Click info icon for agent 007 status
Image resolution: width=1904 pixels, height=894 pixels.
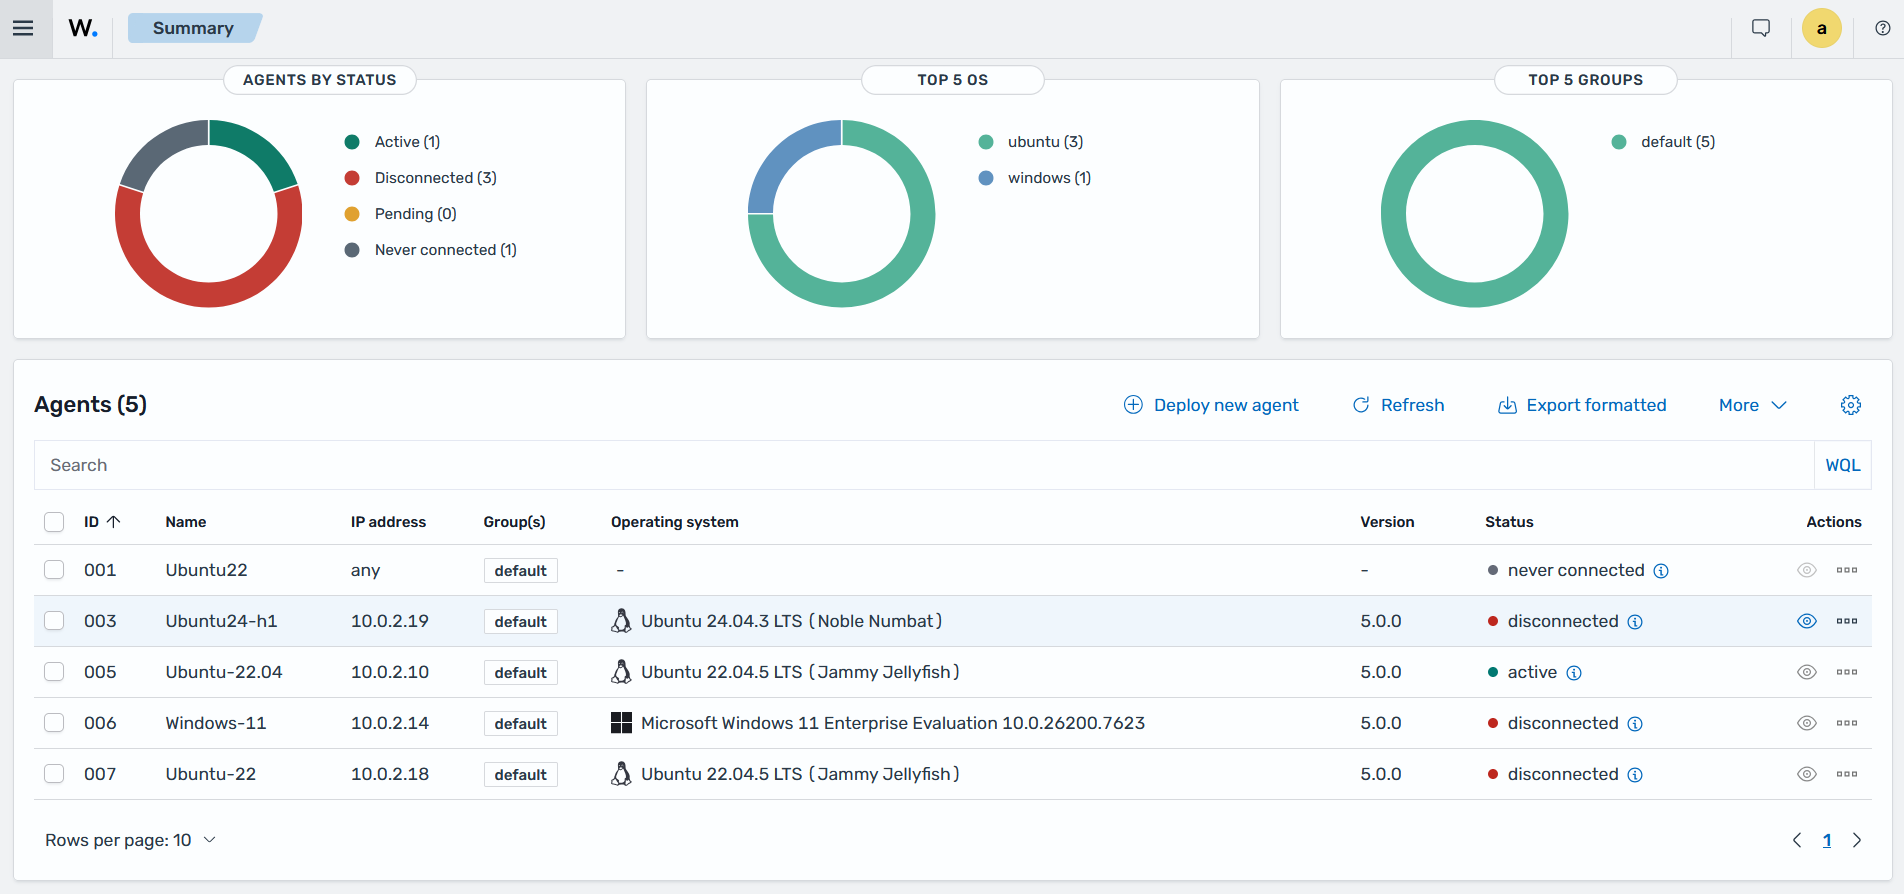coord(1635,775)
